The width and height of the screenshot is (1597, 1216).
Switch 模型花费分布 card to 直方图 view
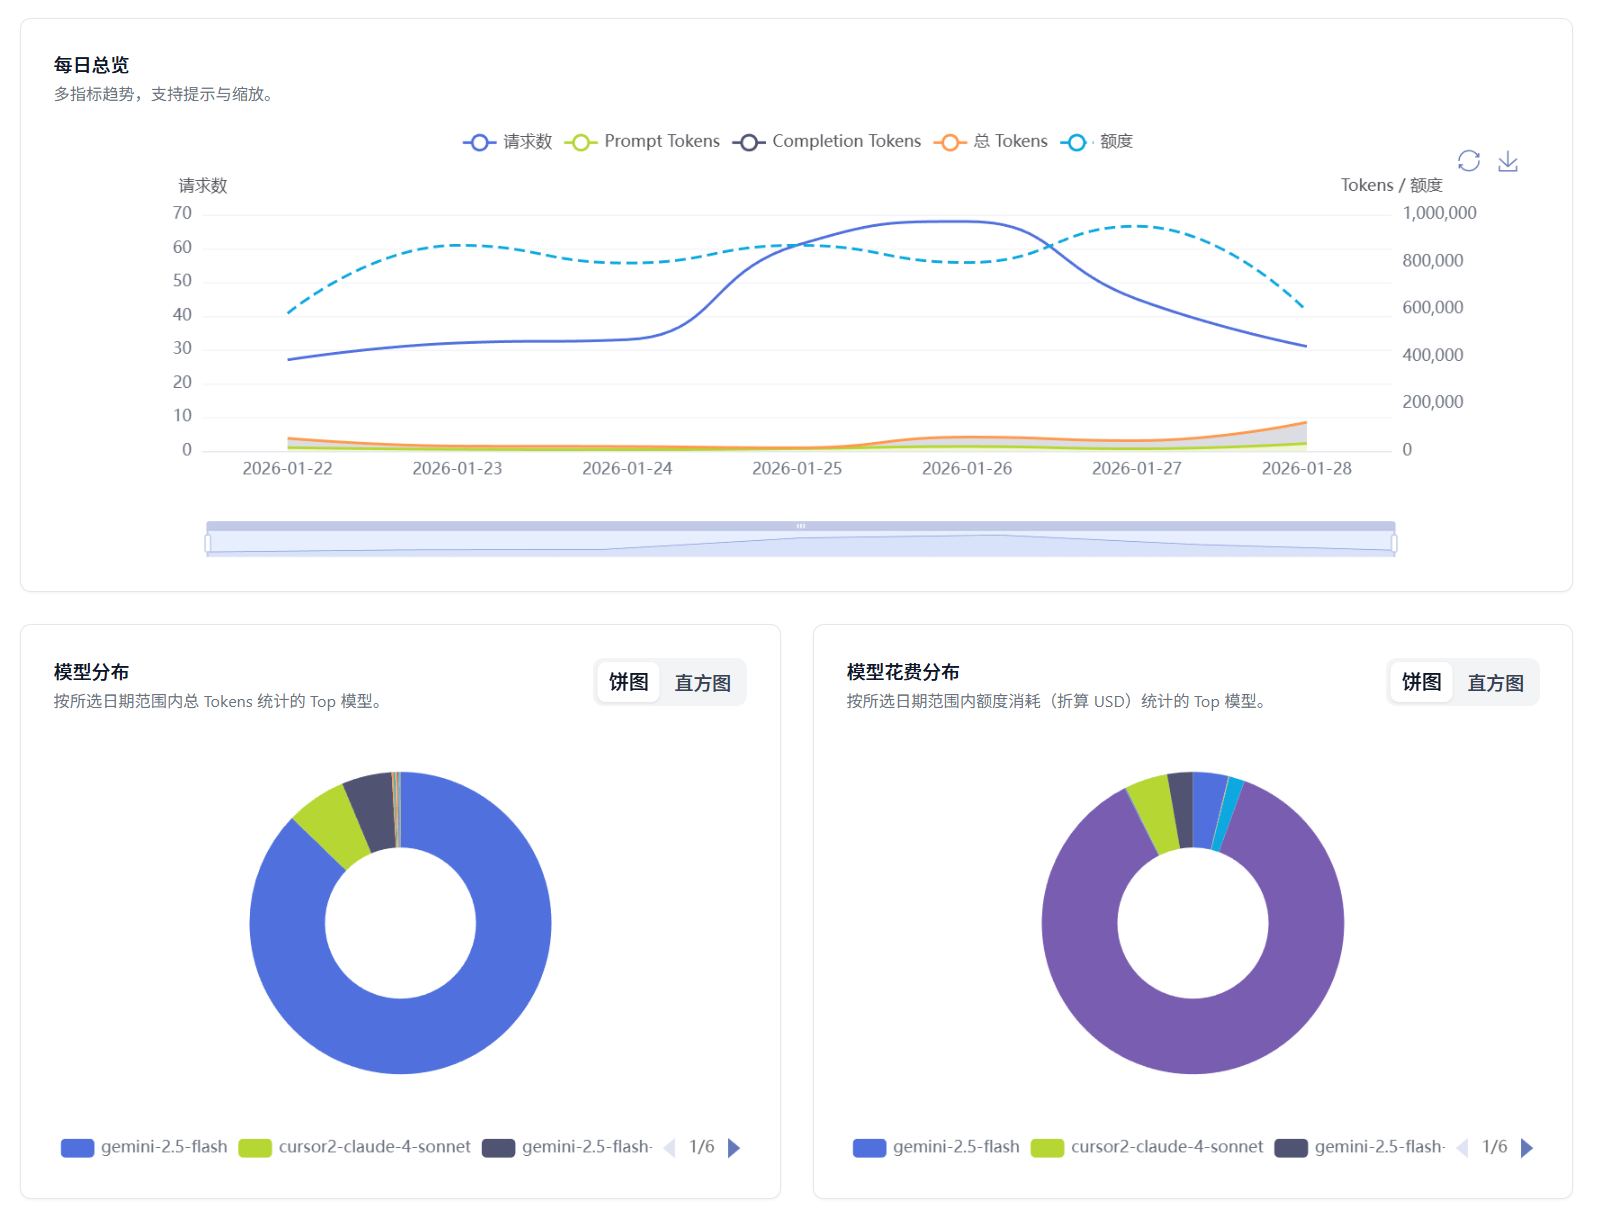coord(1496,682)
